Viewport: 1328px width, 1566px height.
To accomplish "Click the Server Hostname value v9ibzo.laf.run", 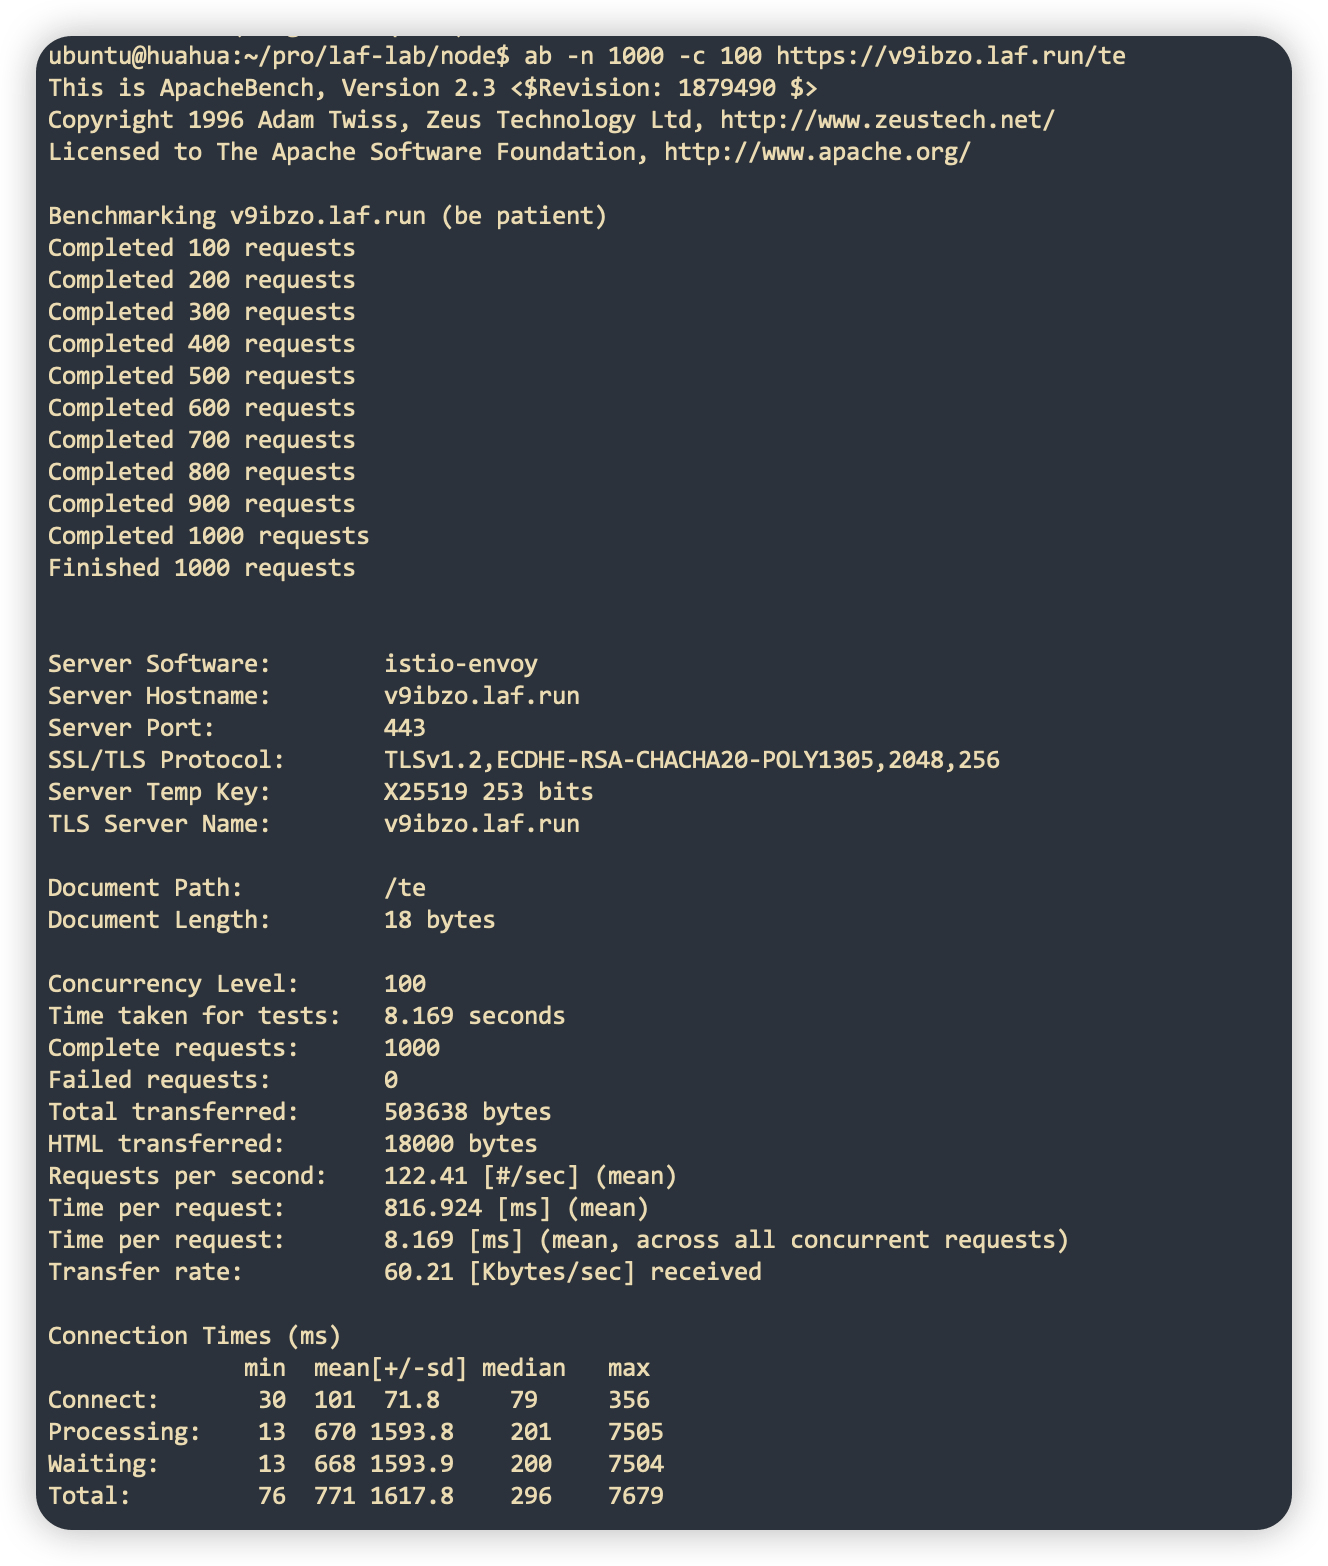I will pos(481,696).
